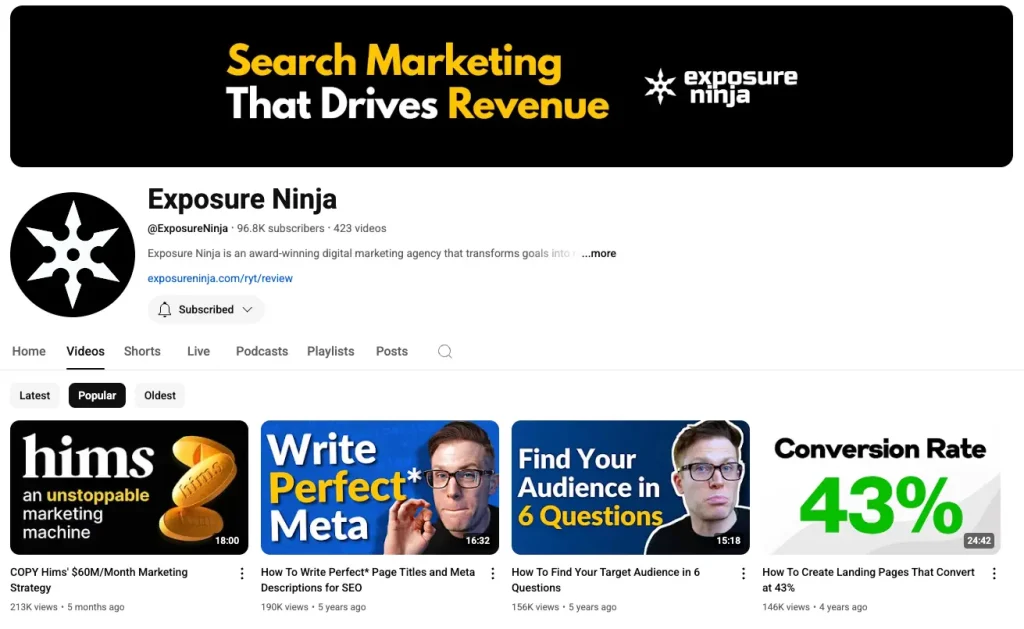Select the Oldest sort chip
The width and height of the screenshot is (1024, 629).
[160, 395]
